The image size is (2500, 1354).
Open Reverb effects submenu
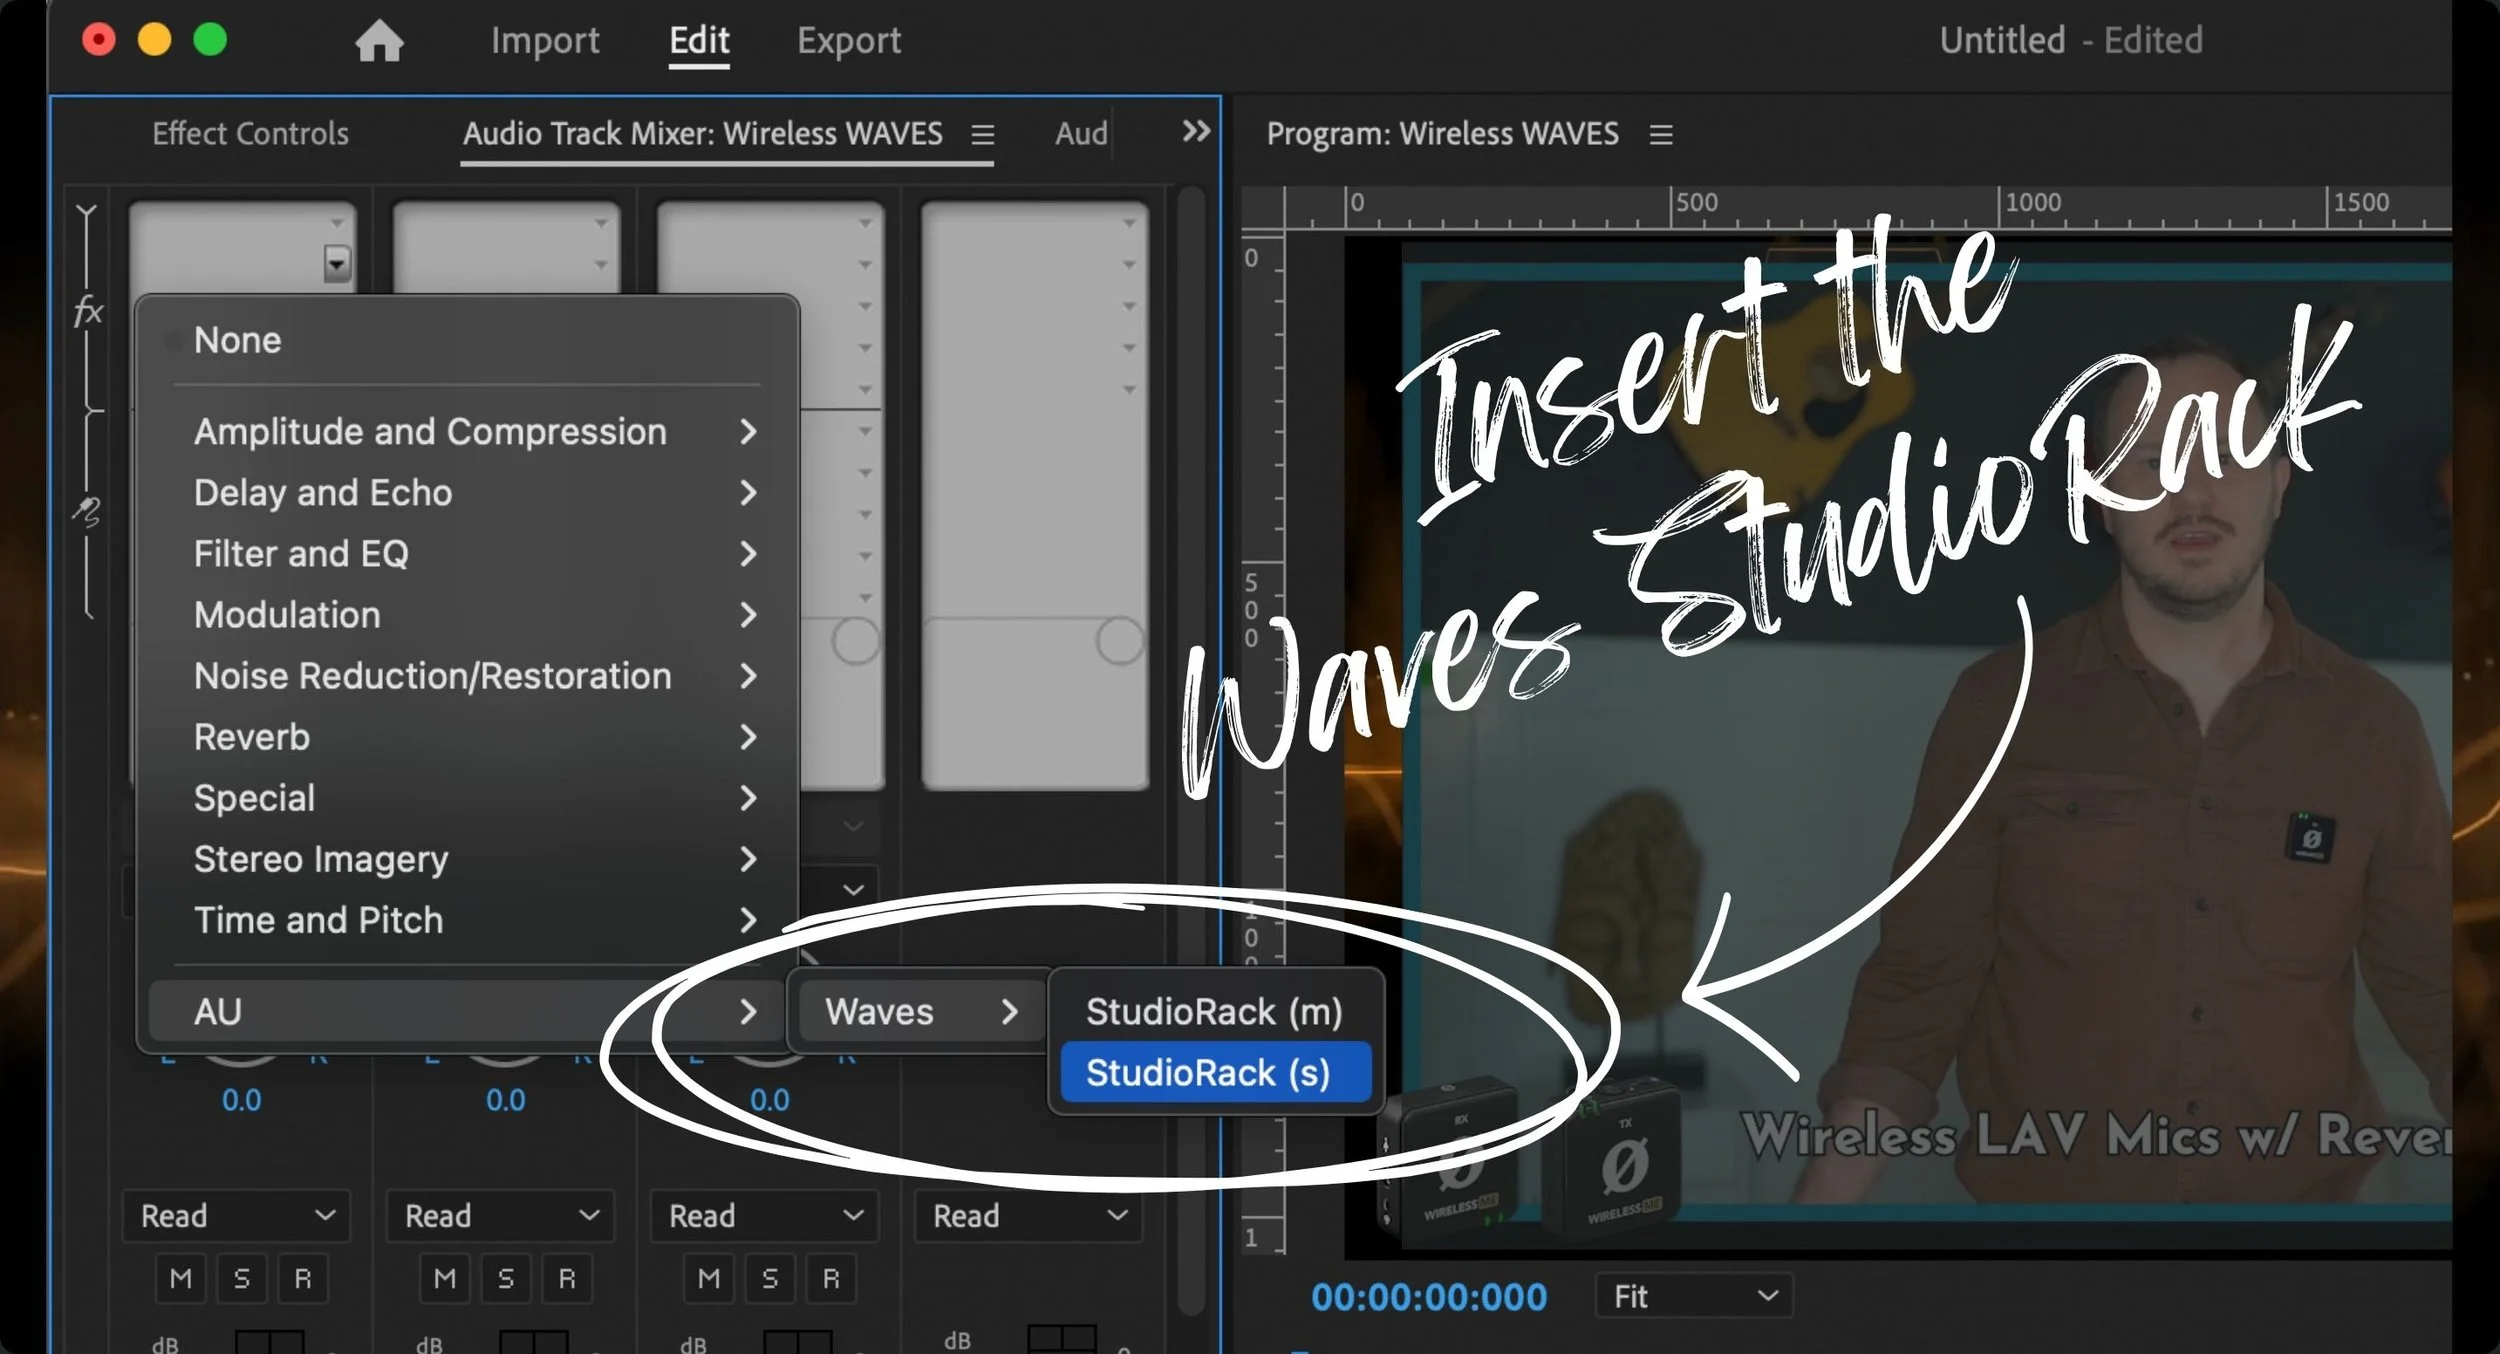[x=466, y=737]
